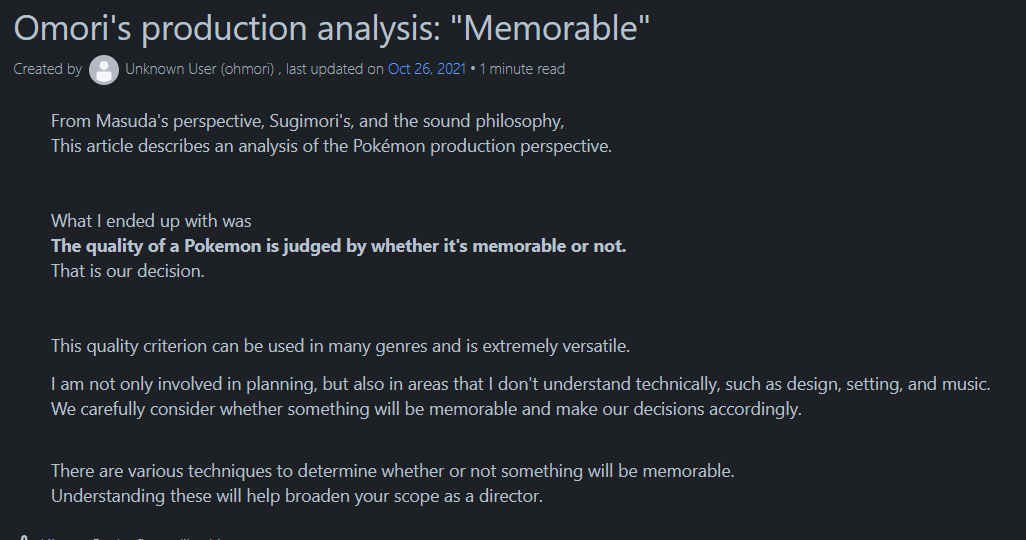Click the line starting "From Masuda's perspective"
This screenshot has height=540, width=1026.
[x=307, y=121]
